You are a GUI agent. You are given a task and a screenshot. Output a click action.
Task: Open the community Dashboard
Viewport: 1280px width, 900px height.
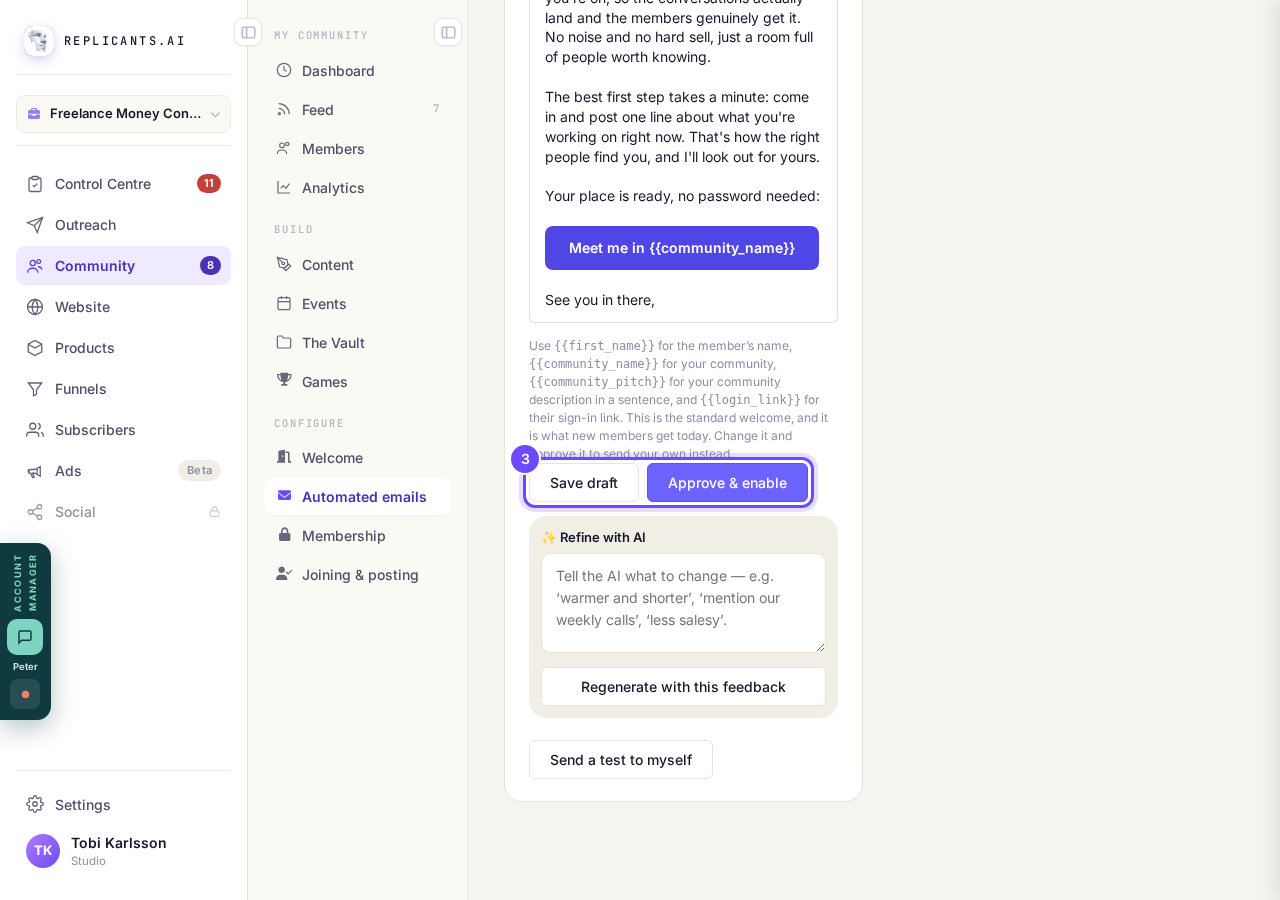(357, 71)
